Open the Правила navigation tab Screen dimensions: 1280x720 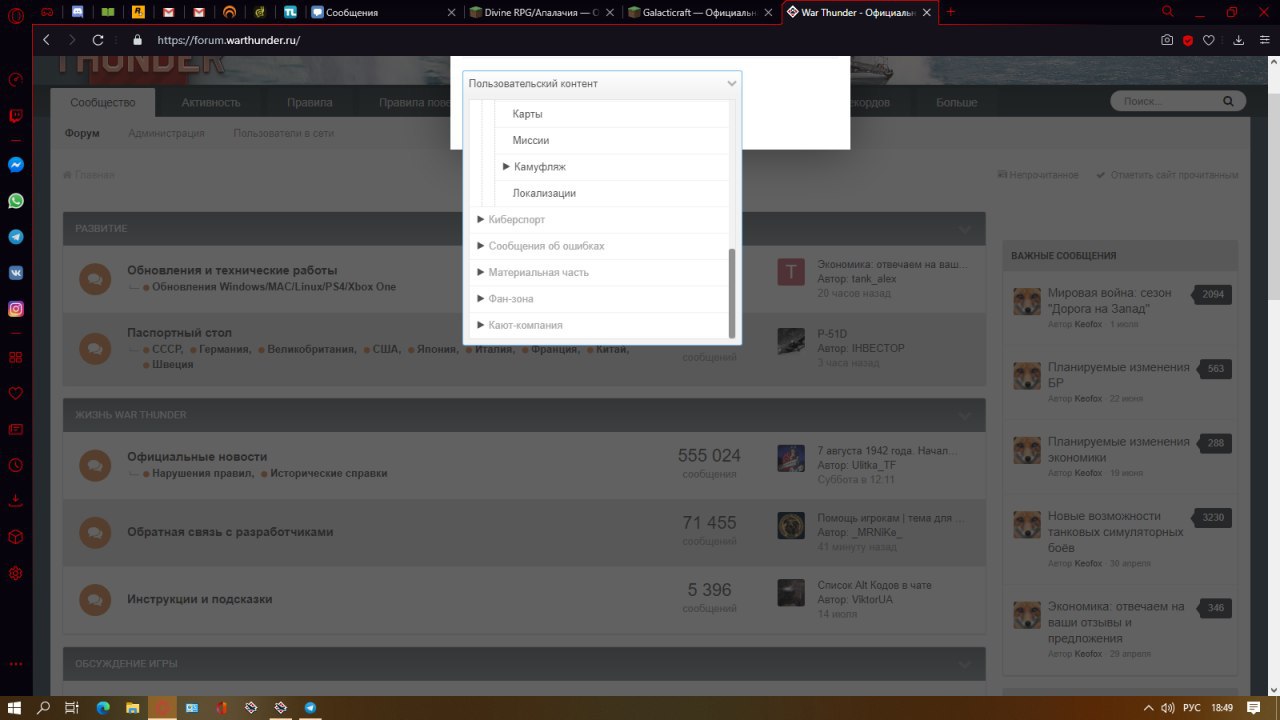pos(309,102)
